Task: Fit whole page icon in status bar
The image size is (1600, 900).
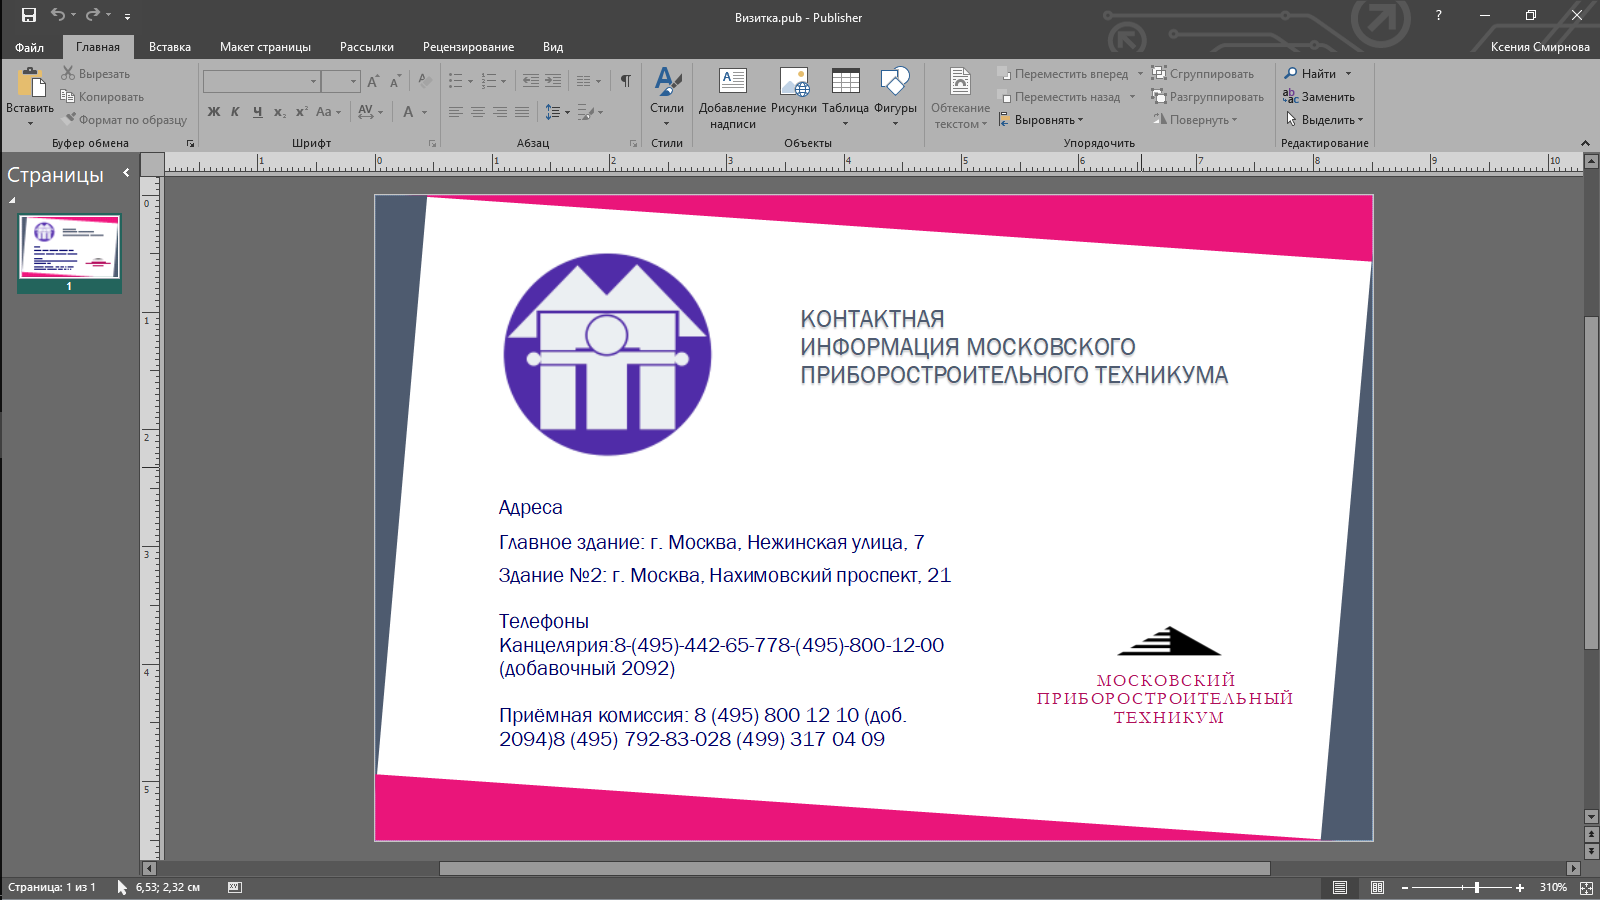Action: 1586,888
